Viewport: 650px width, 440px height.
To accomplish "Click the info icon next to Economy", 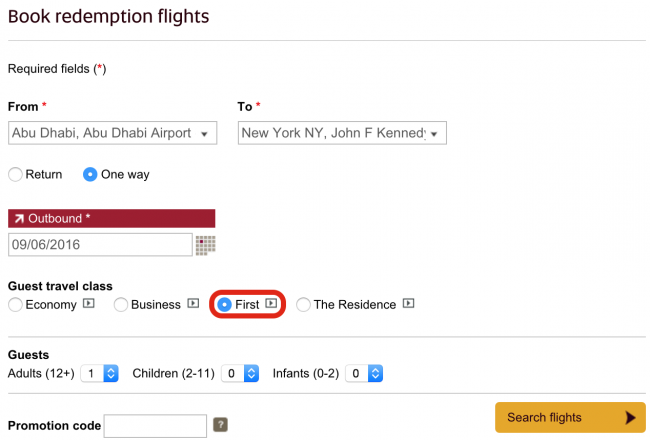I will (89, 304).
